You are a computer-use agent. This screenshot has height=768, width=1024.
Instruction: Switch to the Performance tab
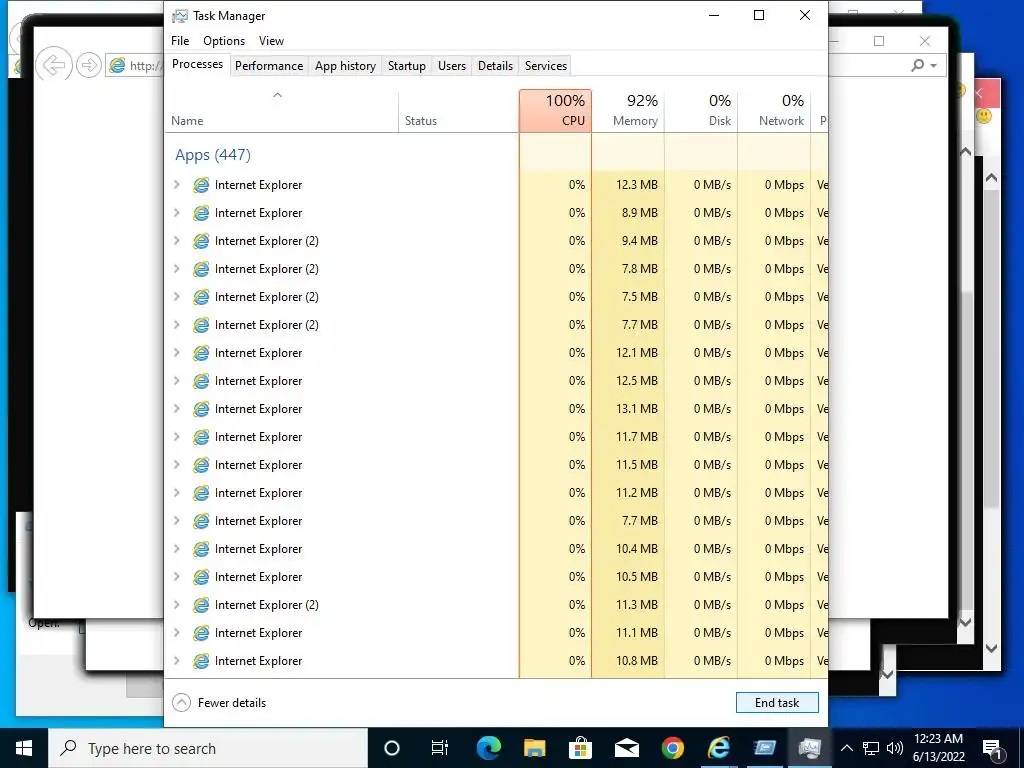pos(269,65)
